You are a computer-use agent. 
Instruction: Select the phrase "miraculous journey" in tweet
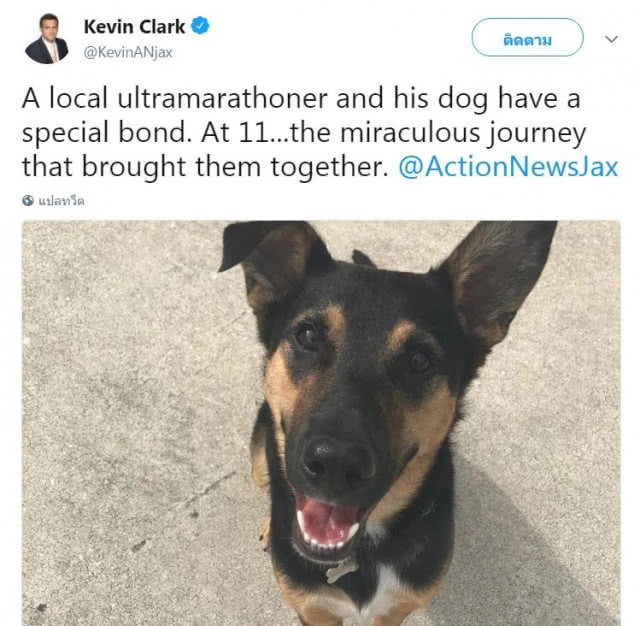click(x=463, y=133)
